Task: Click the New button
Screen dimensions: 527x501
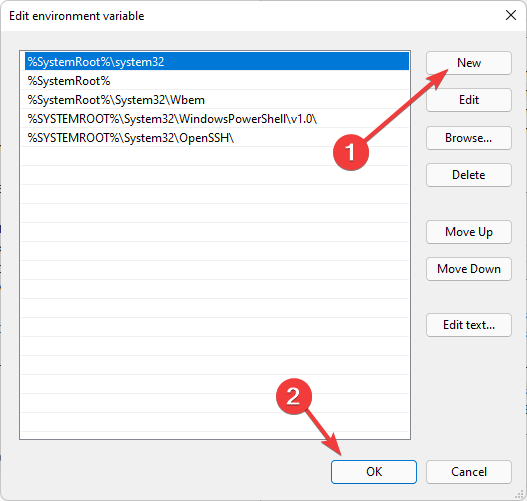Action: point(469,63)
